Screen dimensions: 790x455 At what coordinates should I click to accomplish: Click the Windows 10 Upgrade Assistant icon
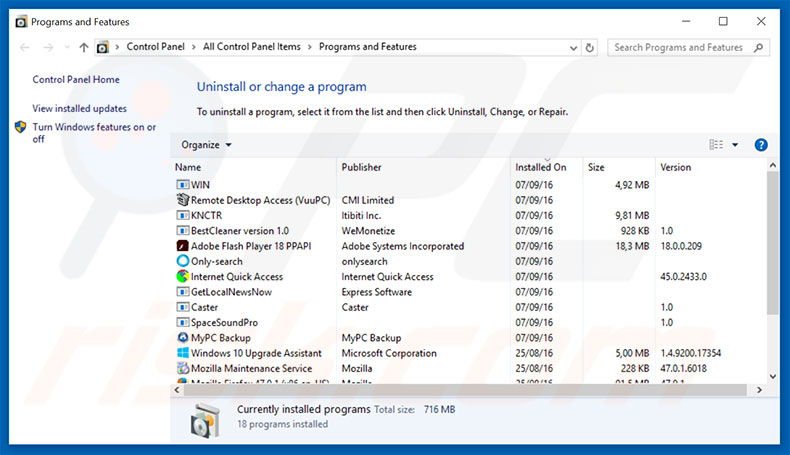point(182,353)
